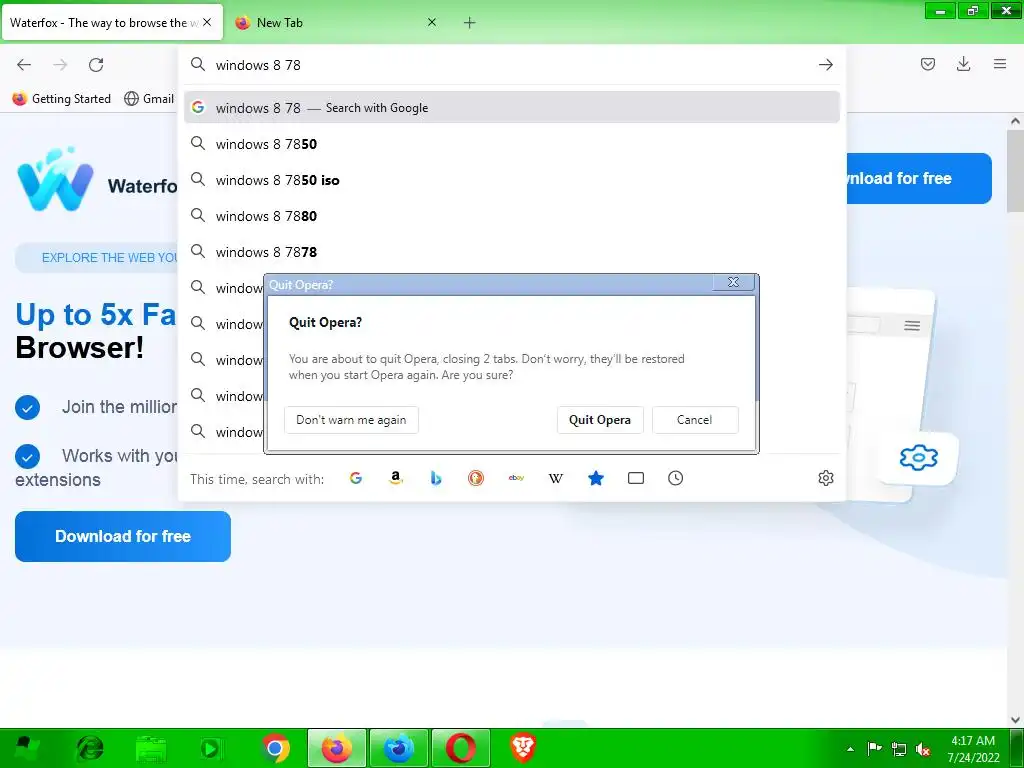Search this time with Bing
Viewport: 1024px width, 768px height.
coord(436,478)
